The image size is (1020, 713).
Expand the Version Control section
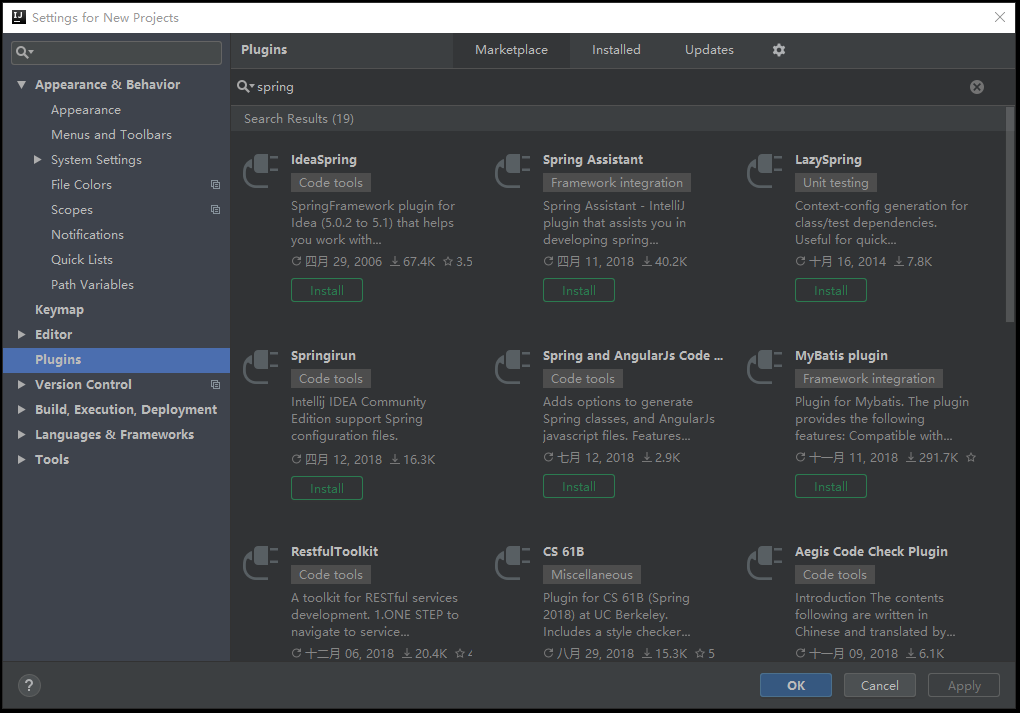21,384
